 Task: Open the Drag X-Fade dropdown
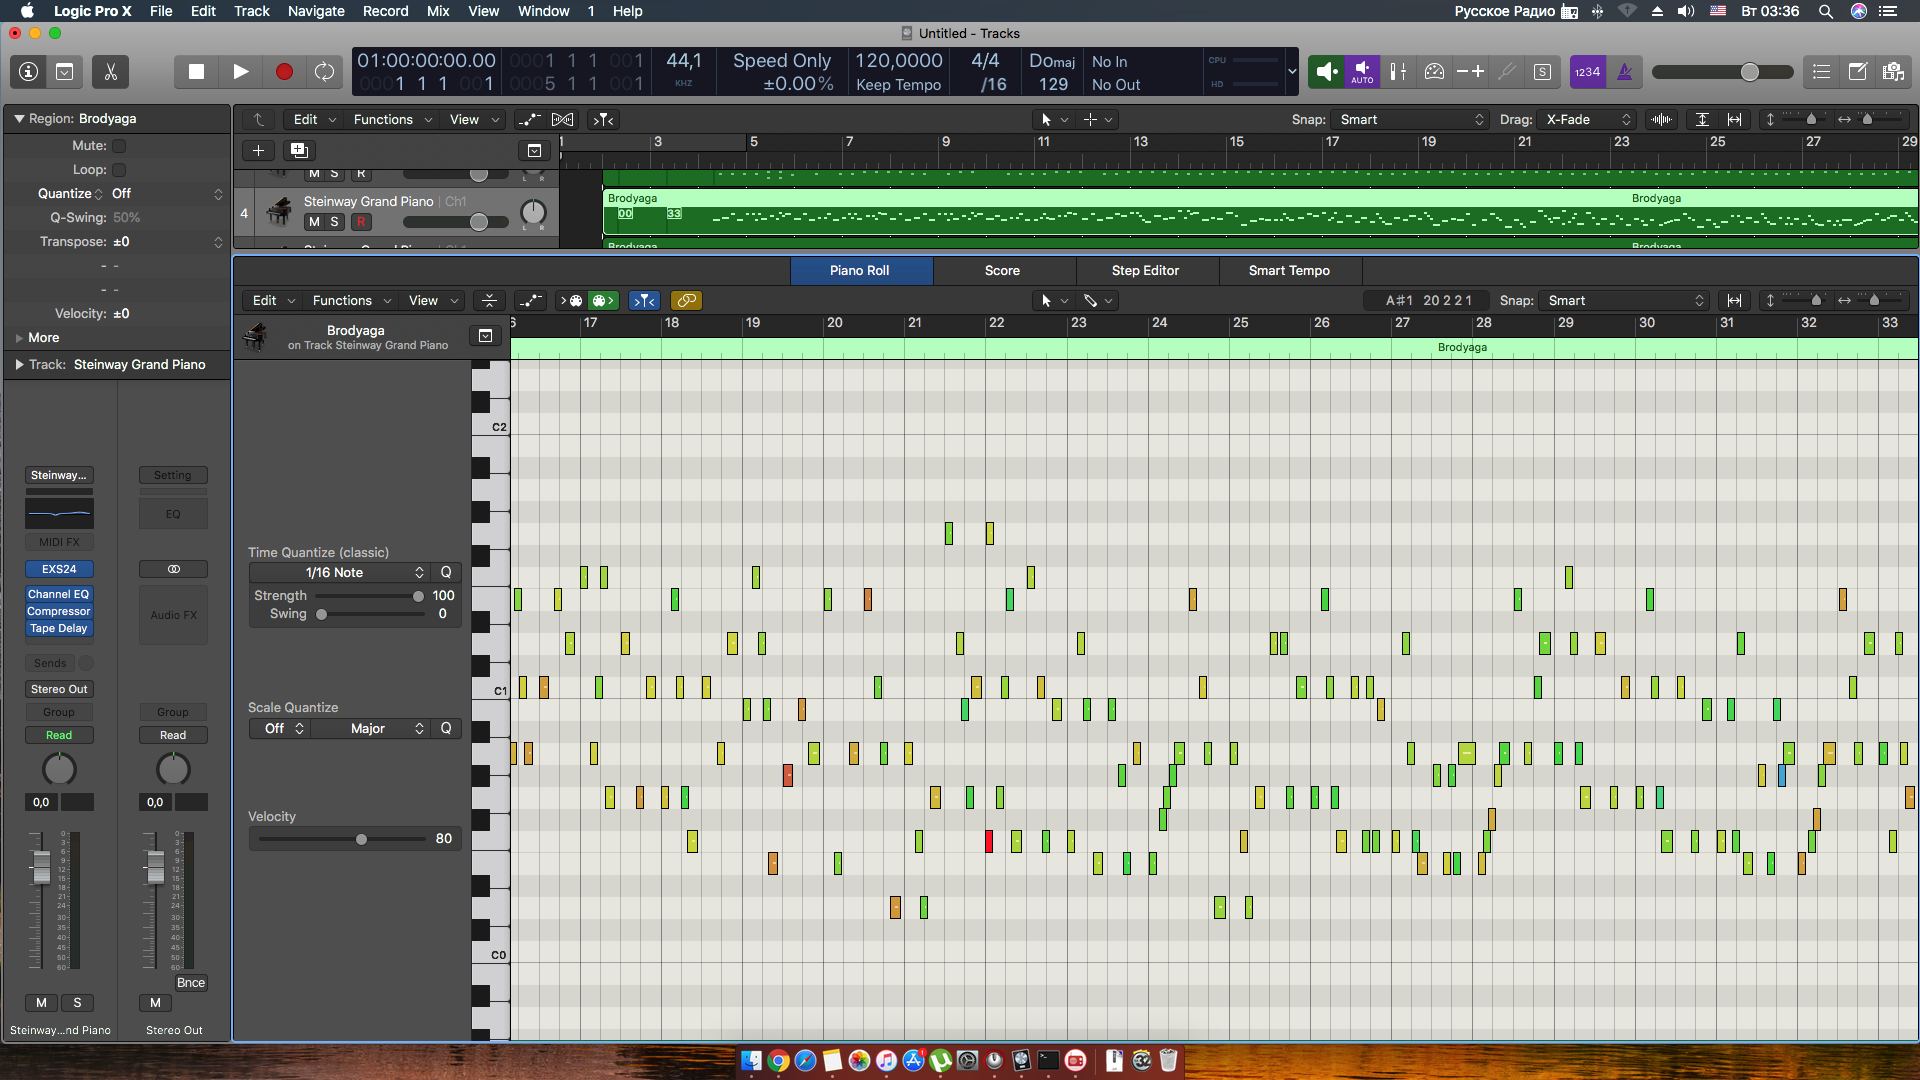coord(1587,119)
